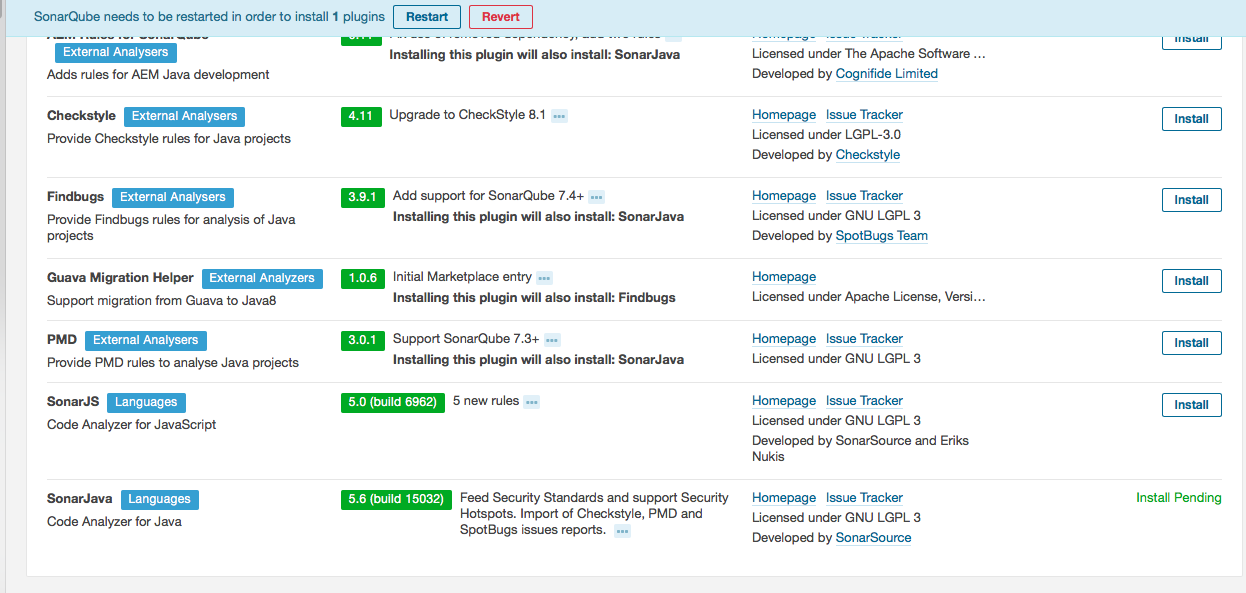Click the Install Pending status for SonarJava

[1179, 498]
